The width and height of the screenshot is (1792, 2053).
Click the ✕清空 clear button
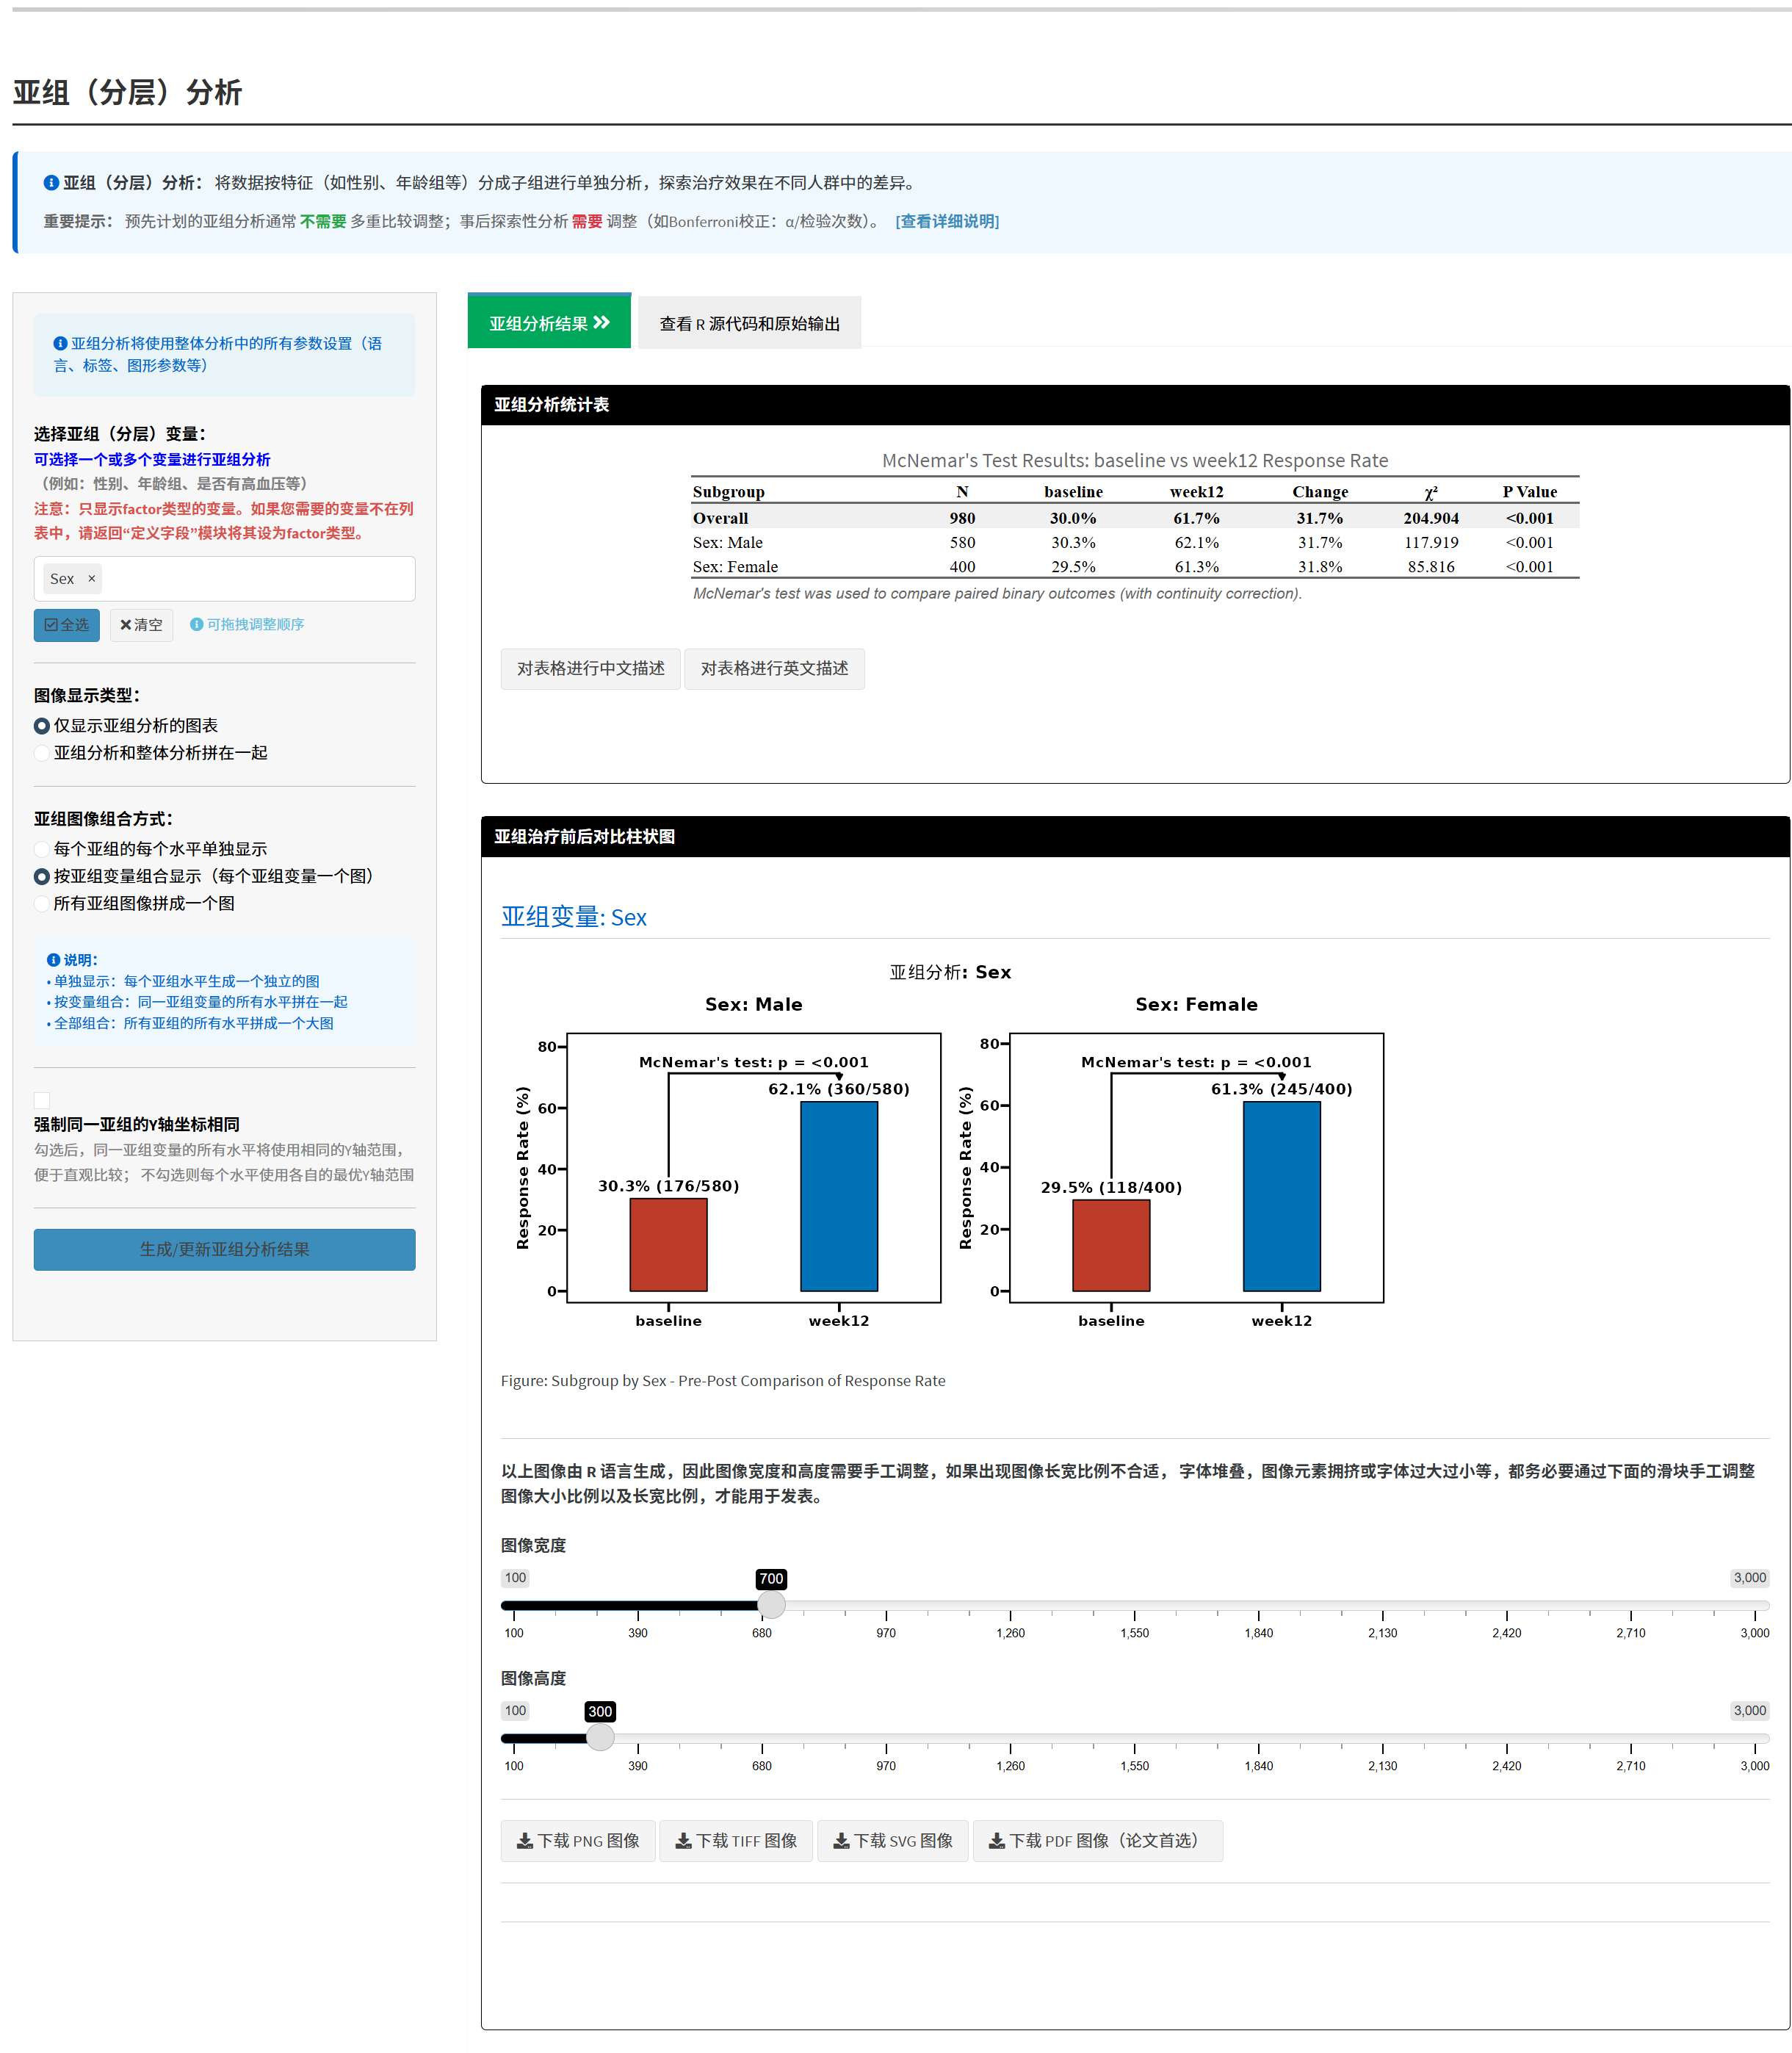141,625
